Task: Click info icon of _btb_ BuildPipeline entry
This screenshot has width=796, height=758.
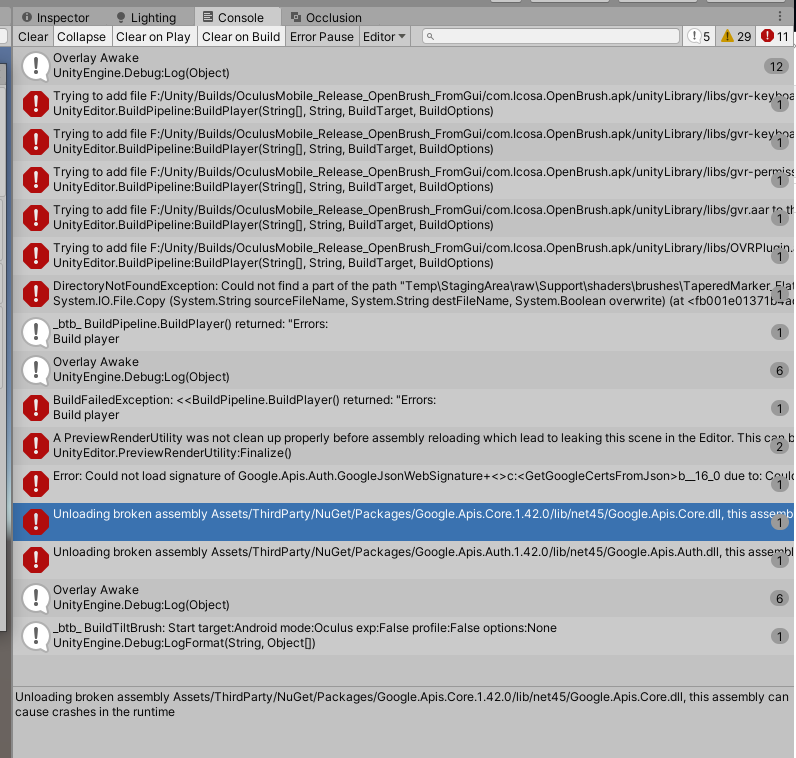Action: pos(36,332)
